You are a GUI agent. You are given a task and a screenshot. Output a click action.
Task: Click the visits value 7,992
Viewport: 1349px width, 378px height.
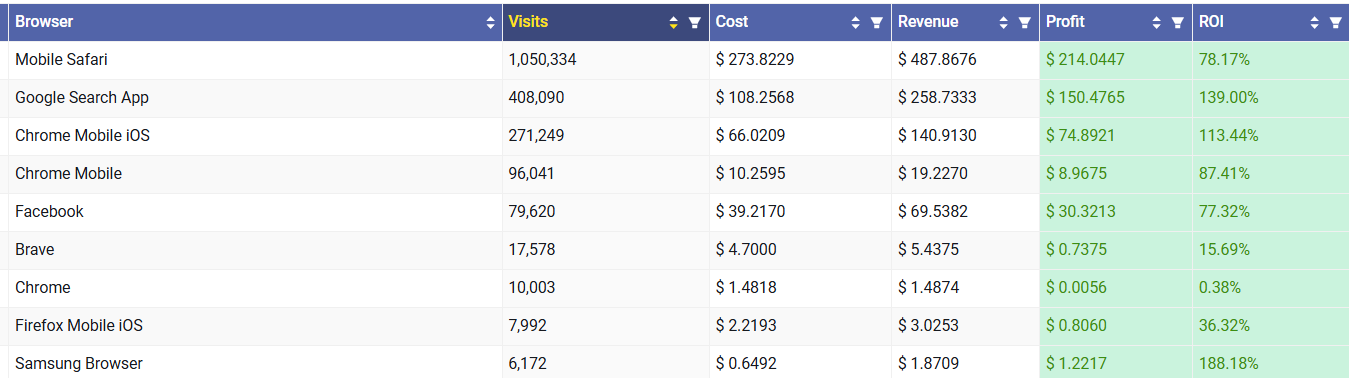(527, 326)
